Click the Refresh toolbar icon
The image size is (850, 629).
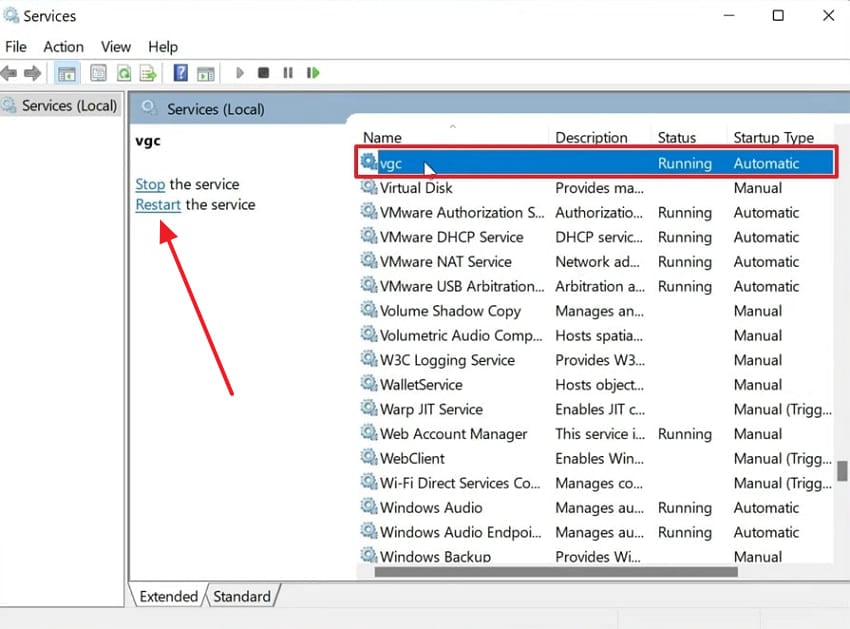[x=124, y=73]
